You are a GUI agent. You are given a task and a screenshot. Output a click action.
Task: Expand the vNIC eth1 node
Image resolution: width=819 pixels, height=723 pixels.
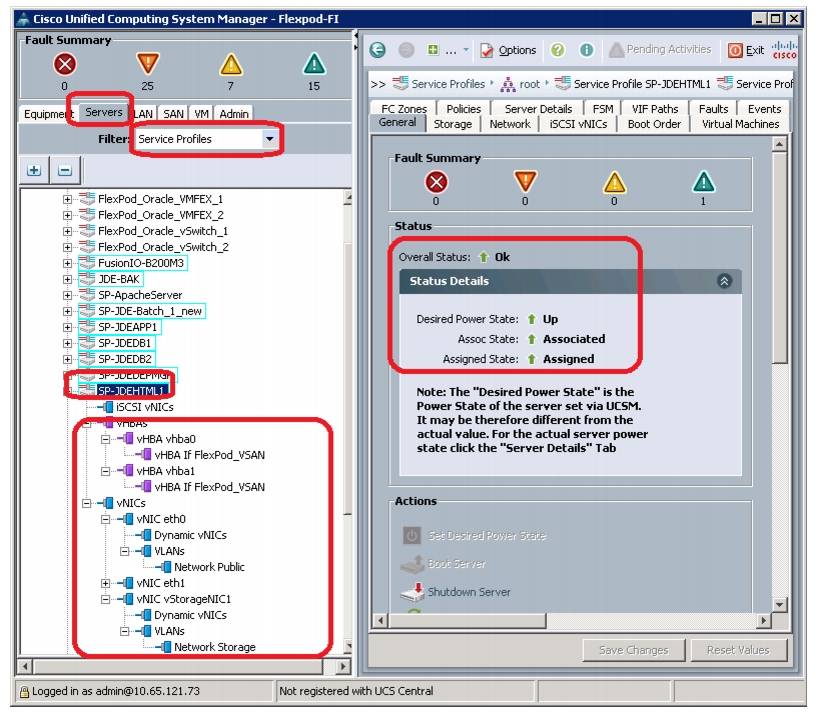(106, 583)
